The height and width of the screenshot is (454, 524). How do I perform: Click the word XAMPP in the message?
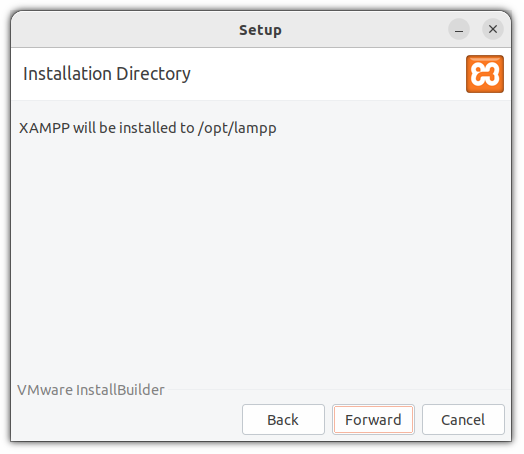44,129
